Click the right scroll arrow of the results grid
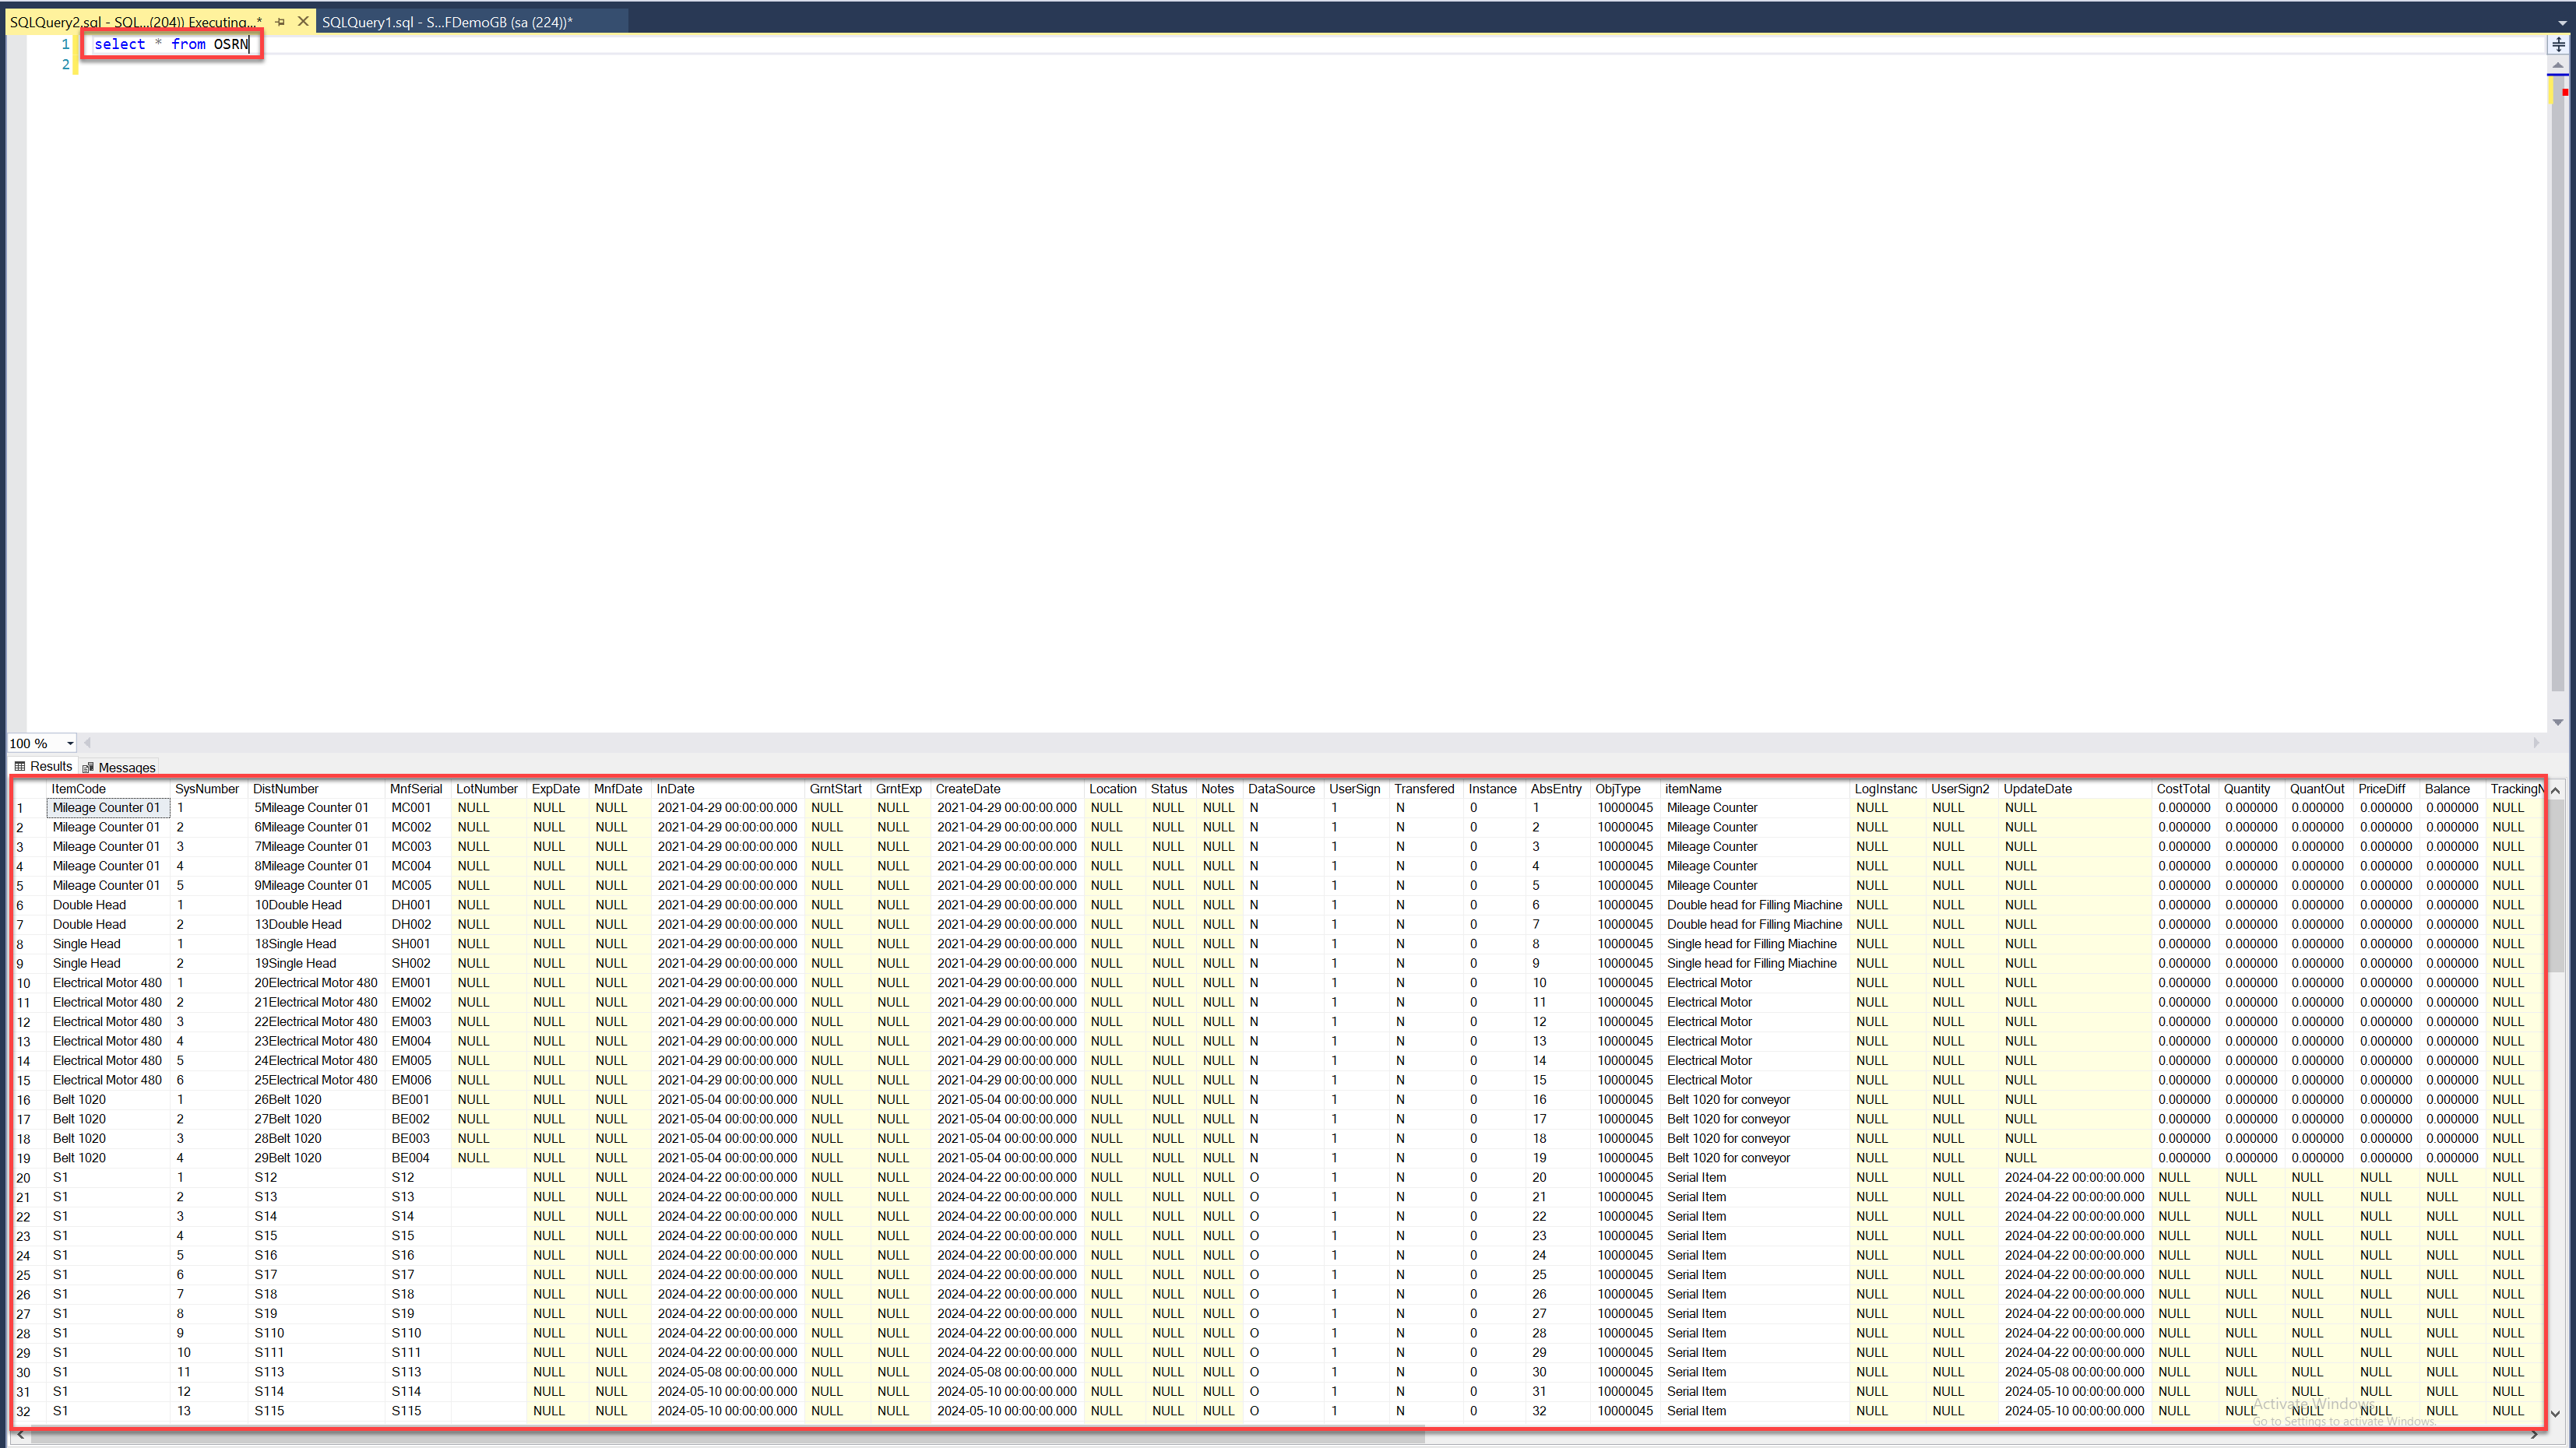The image size is (2576, 1448). click(2537, 1435)
